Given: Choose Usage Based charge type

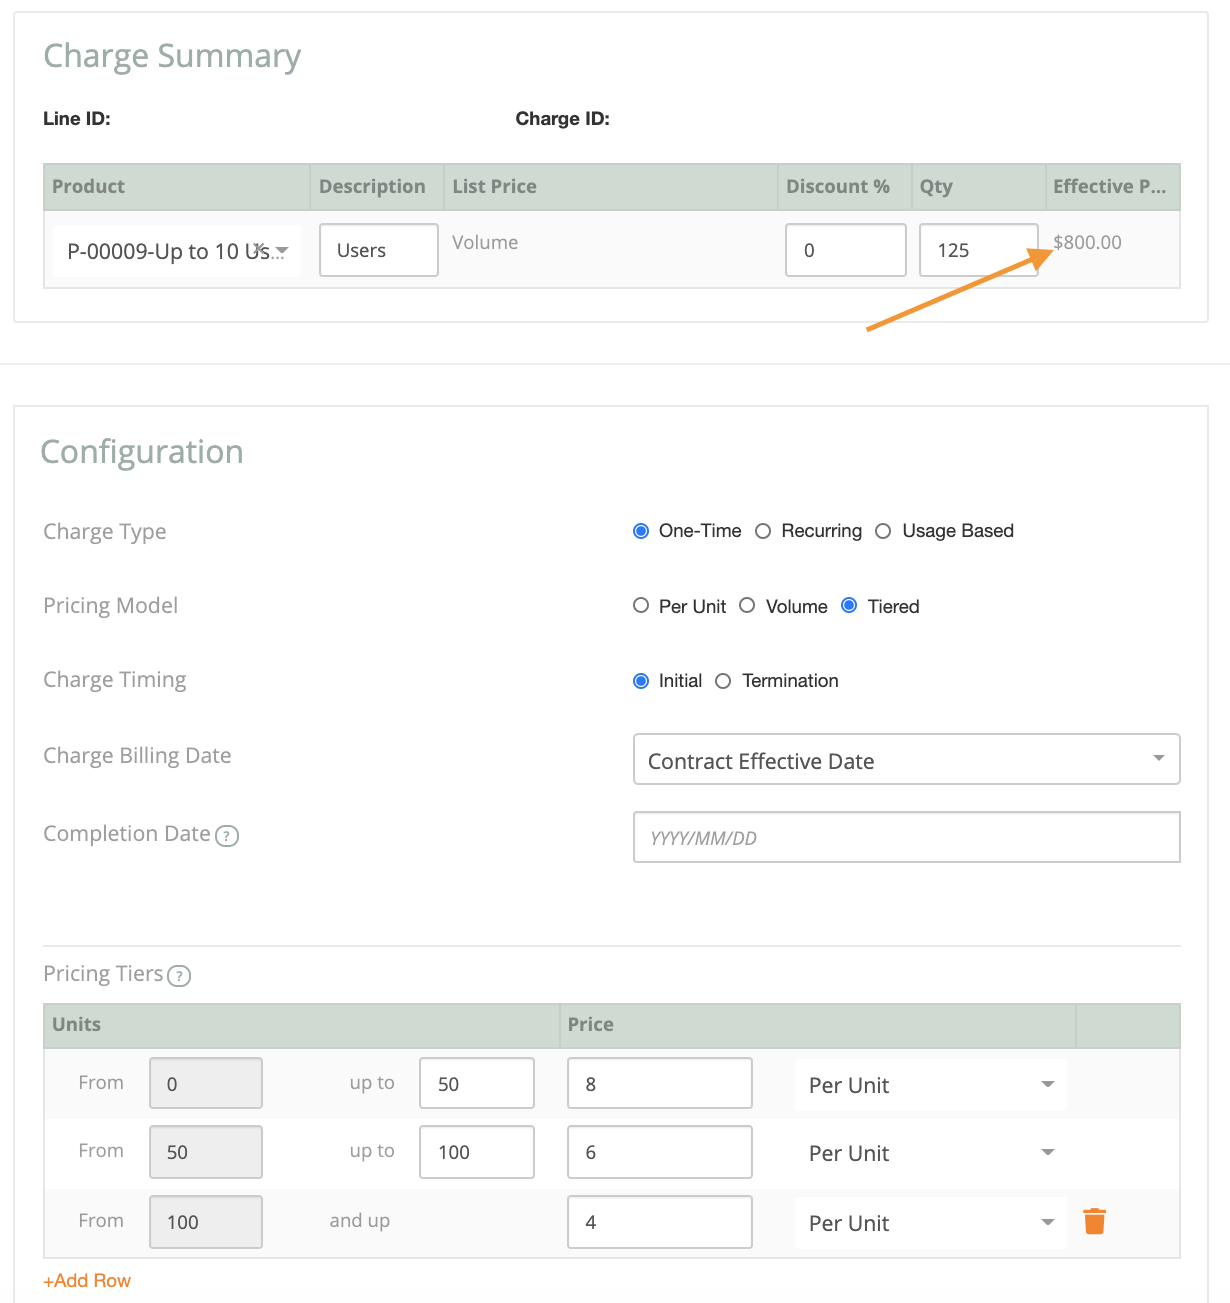Looking at the screenshot, I should 883,531.
